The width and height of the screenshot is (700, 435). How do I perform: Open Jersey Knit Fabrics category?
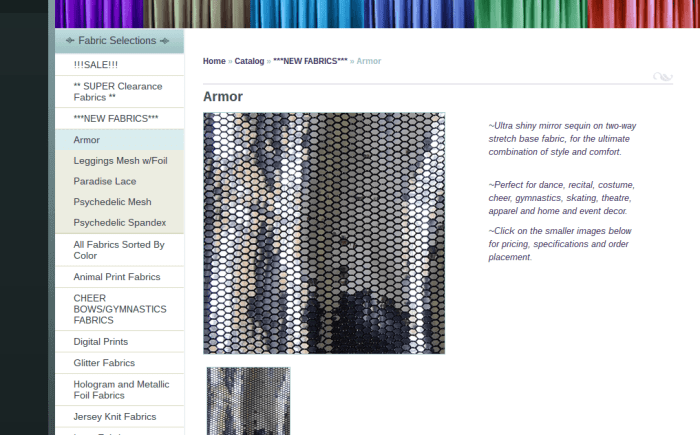point(115,416)
